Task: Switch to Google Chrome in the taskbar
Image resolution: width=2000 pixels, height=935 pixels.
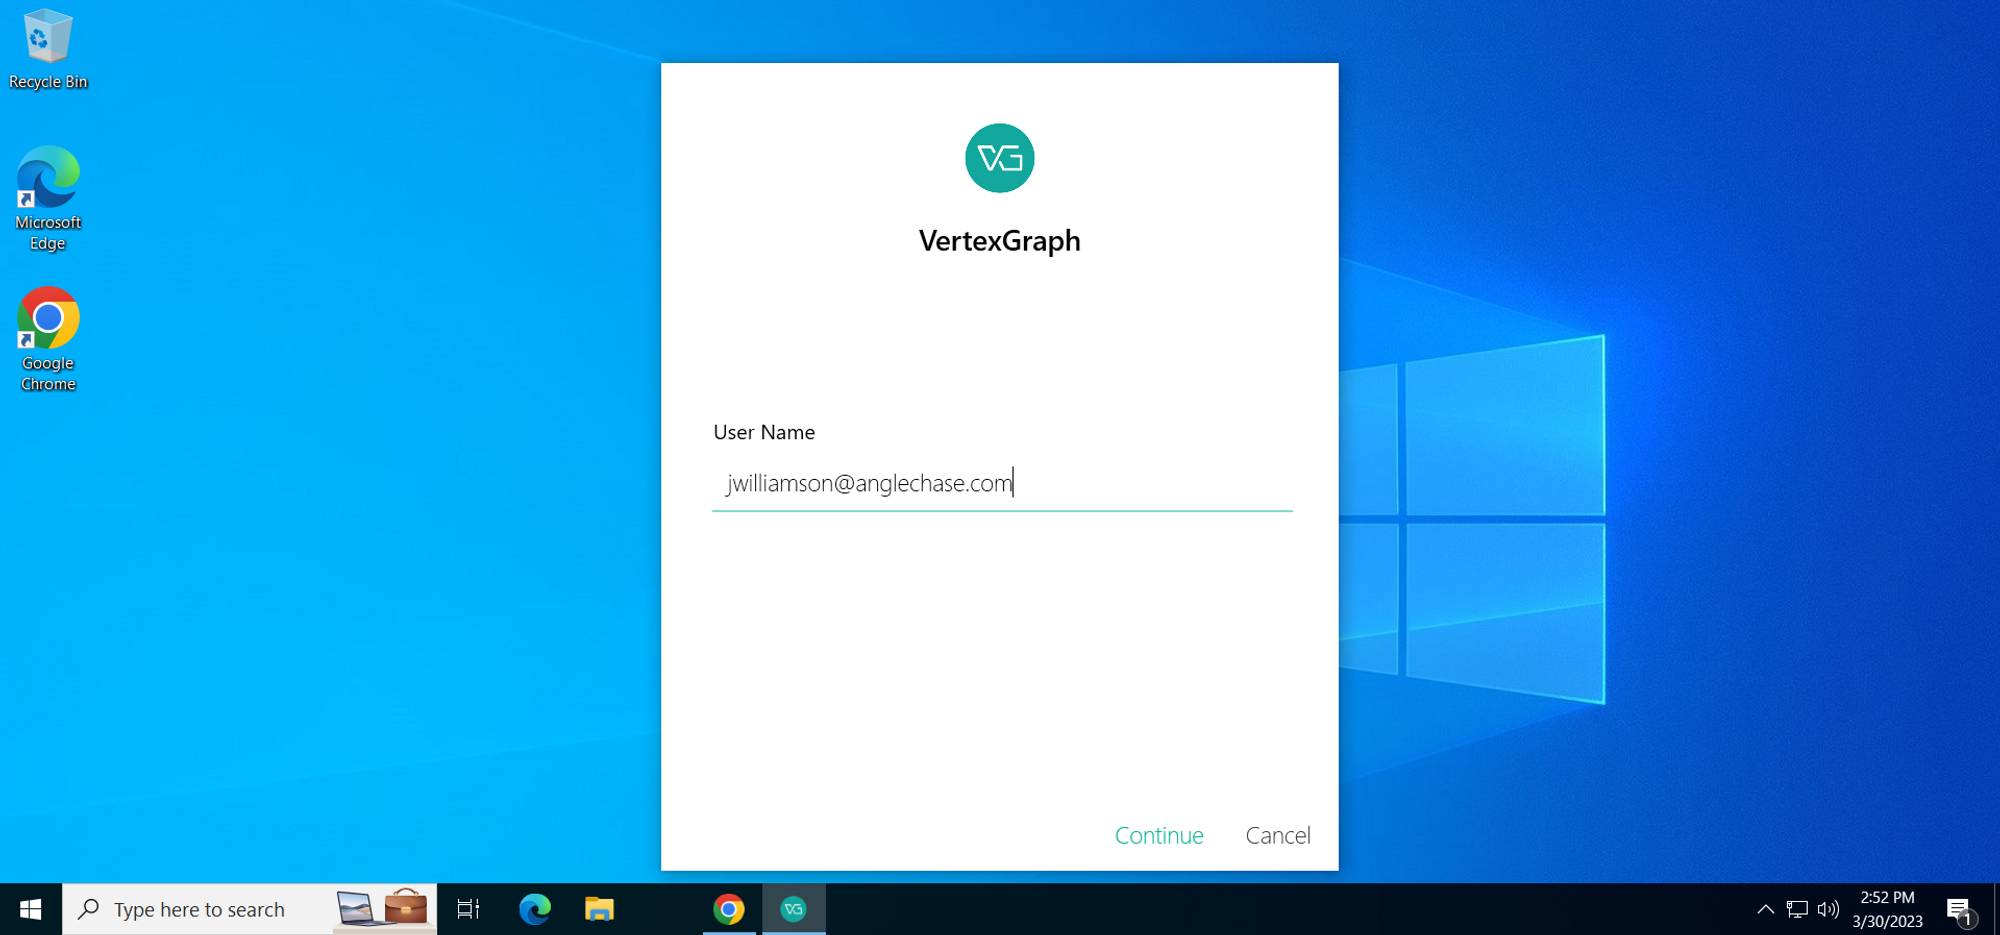Action: pyautogui.click(x=729, y=909)
